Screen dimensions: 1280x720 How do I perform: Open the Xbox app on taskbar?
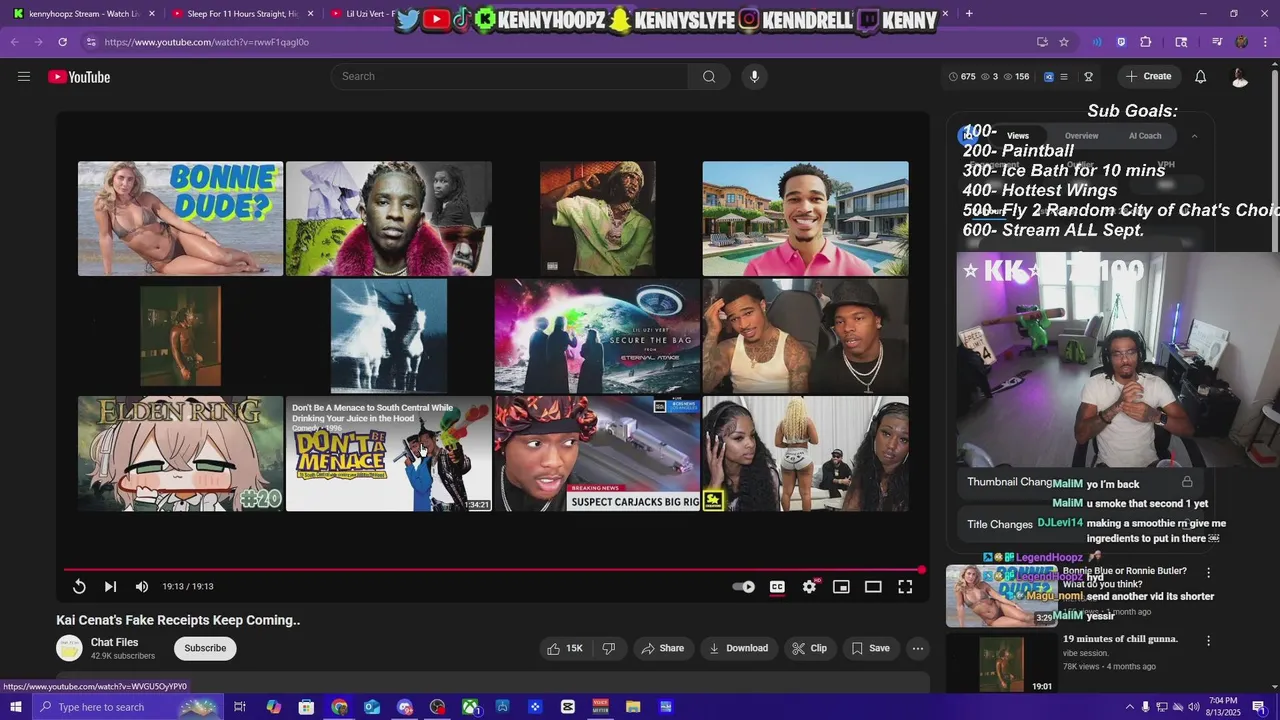(x=470, y=707)
